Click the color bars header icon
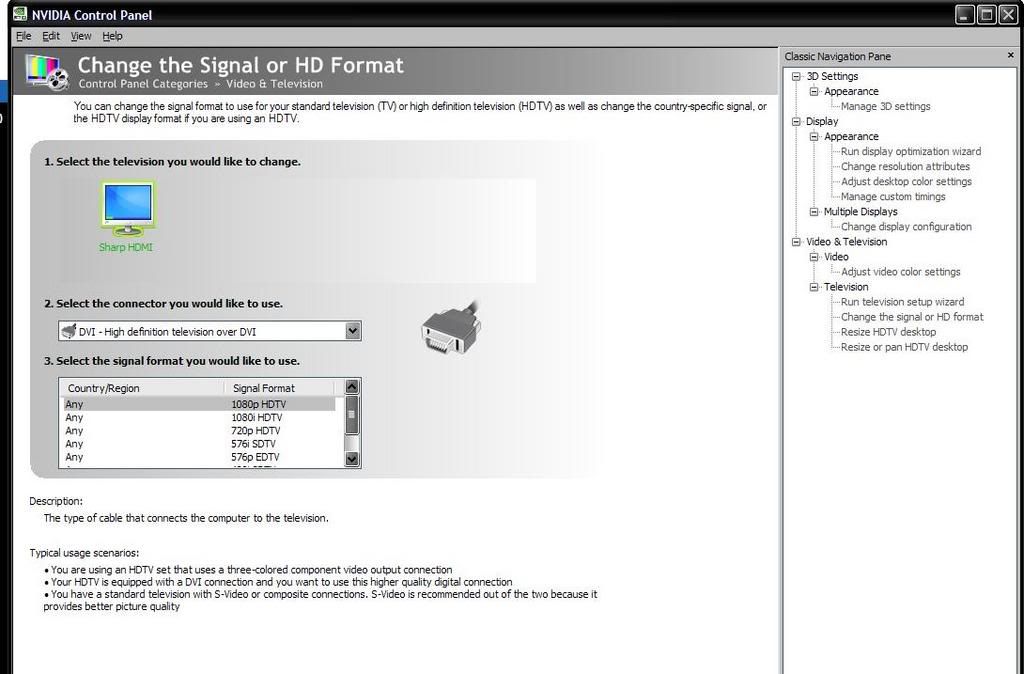The image size is (1024, 674). point(46,72)
